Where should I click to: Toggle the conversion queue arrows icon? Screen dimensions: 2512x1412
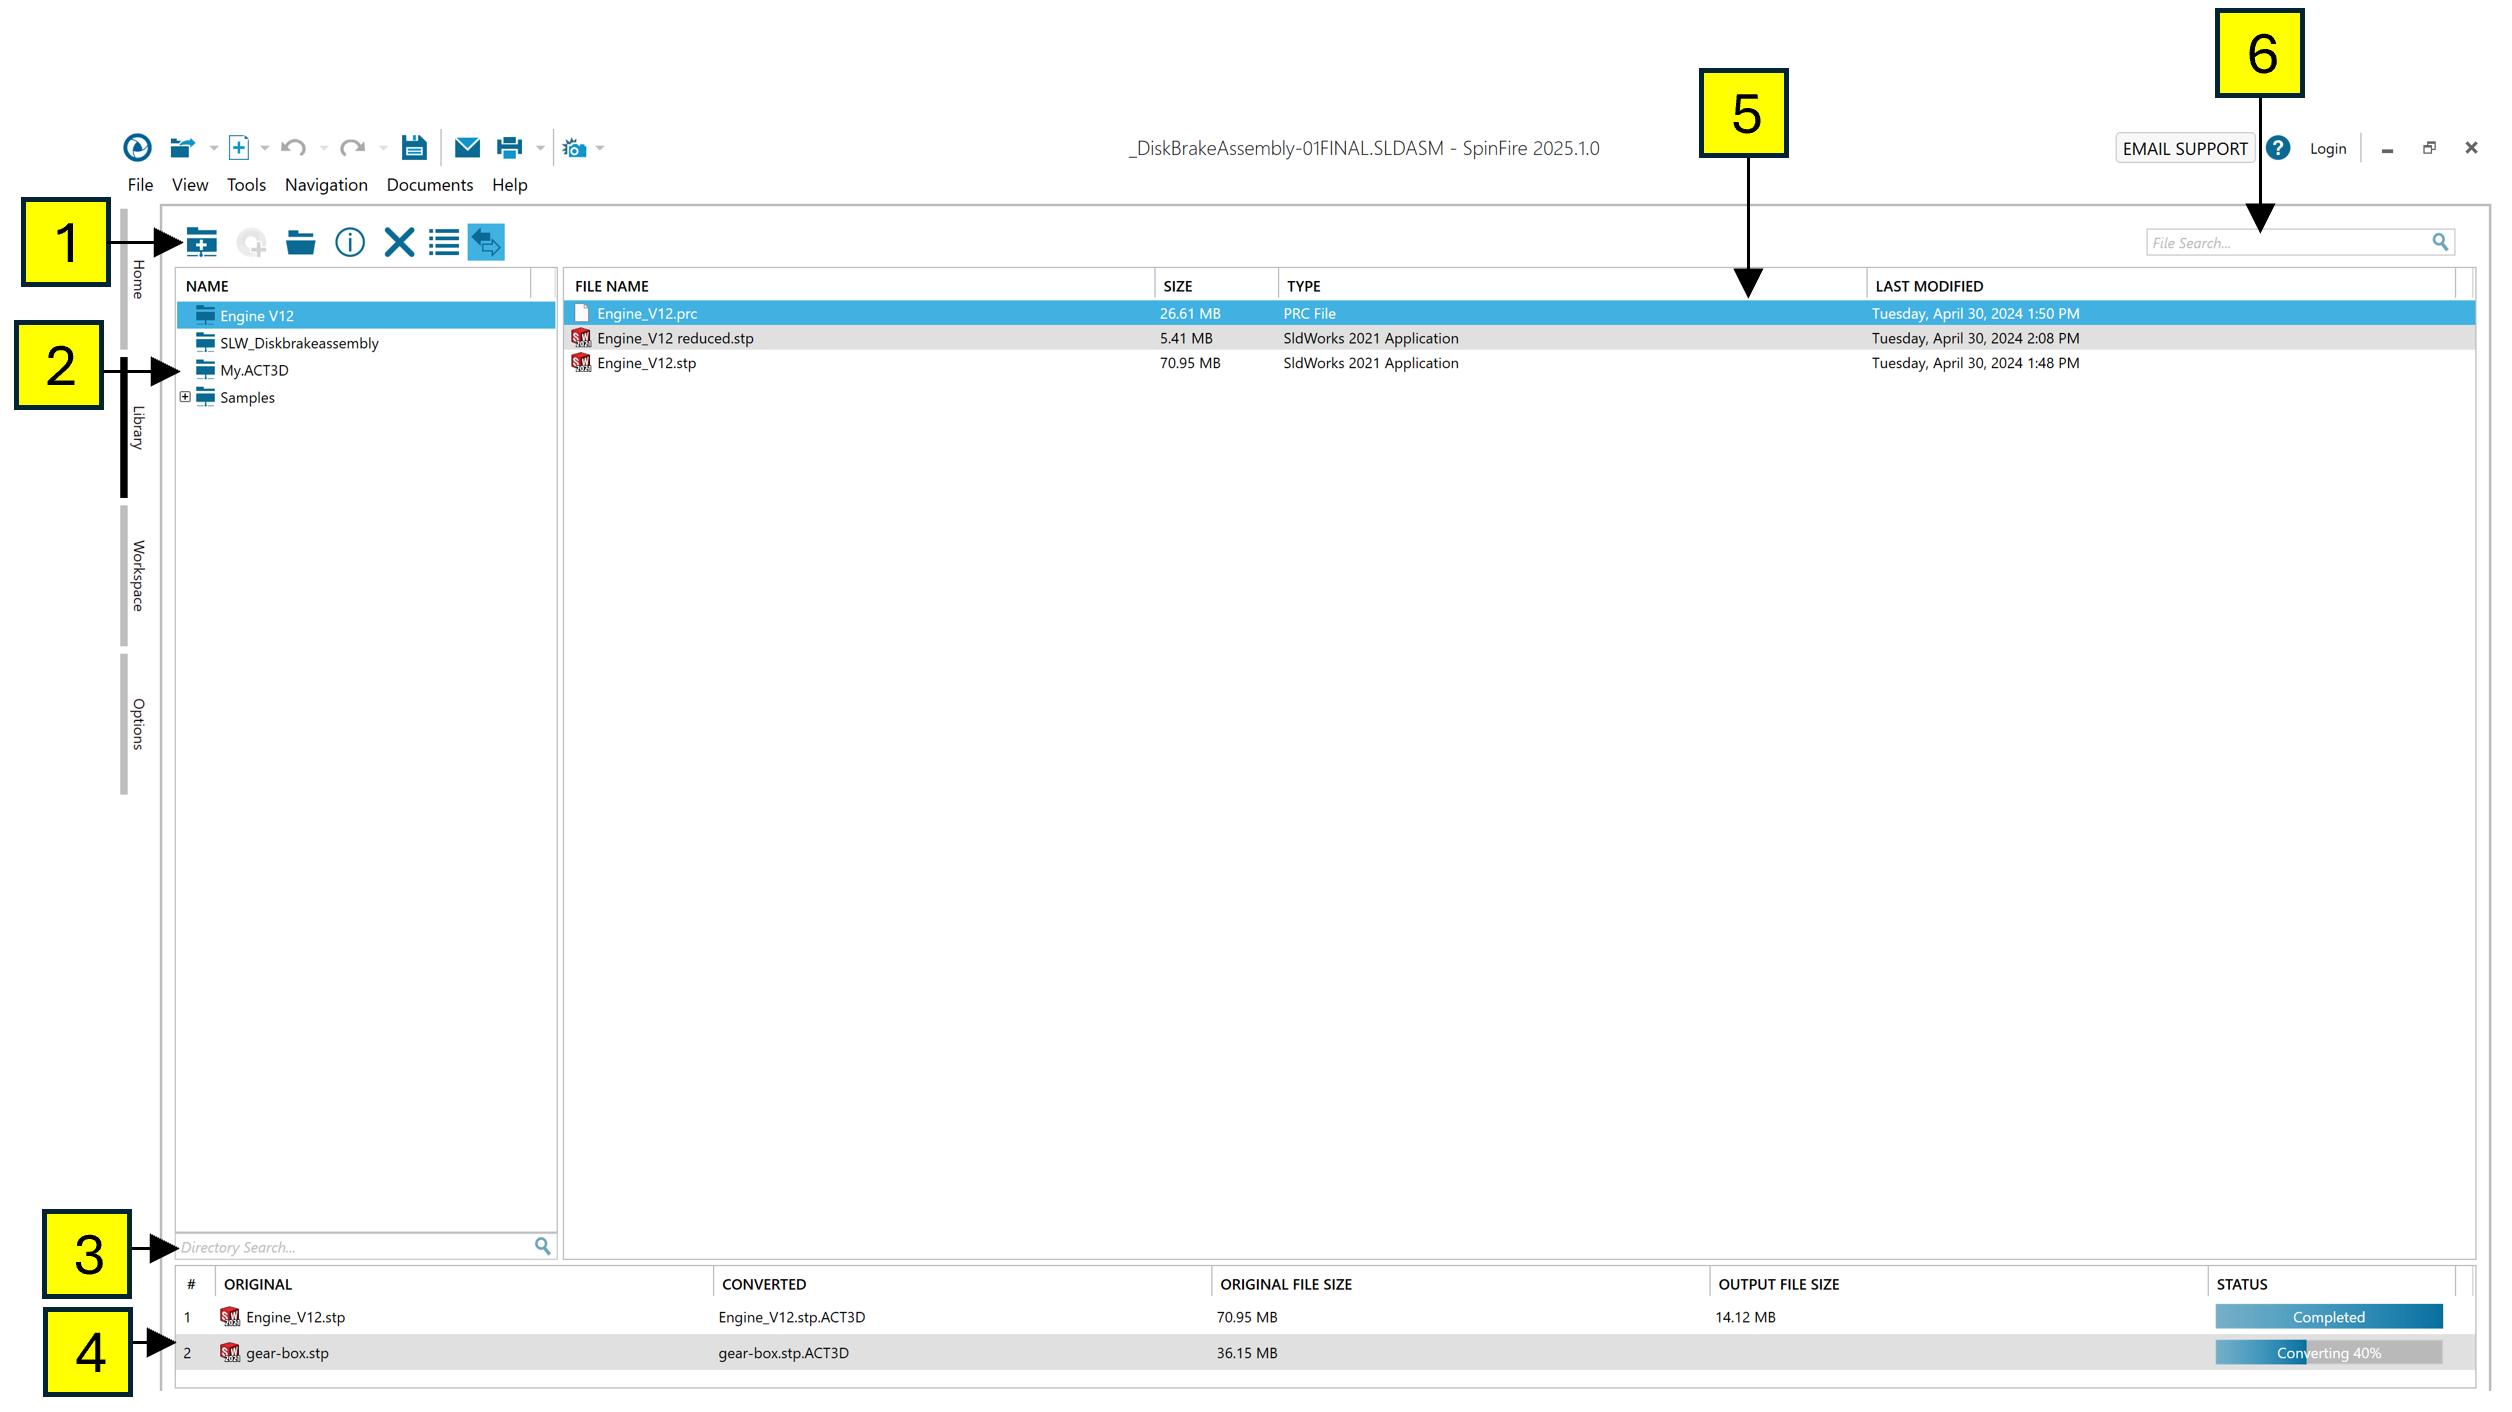point(486,242)
